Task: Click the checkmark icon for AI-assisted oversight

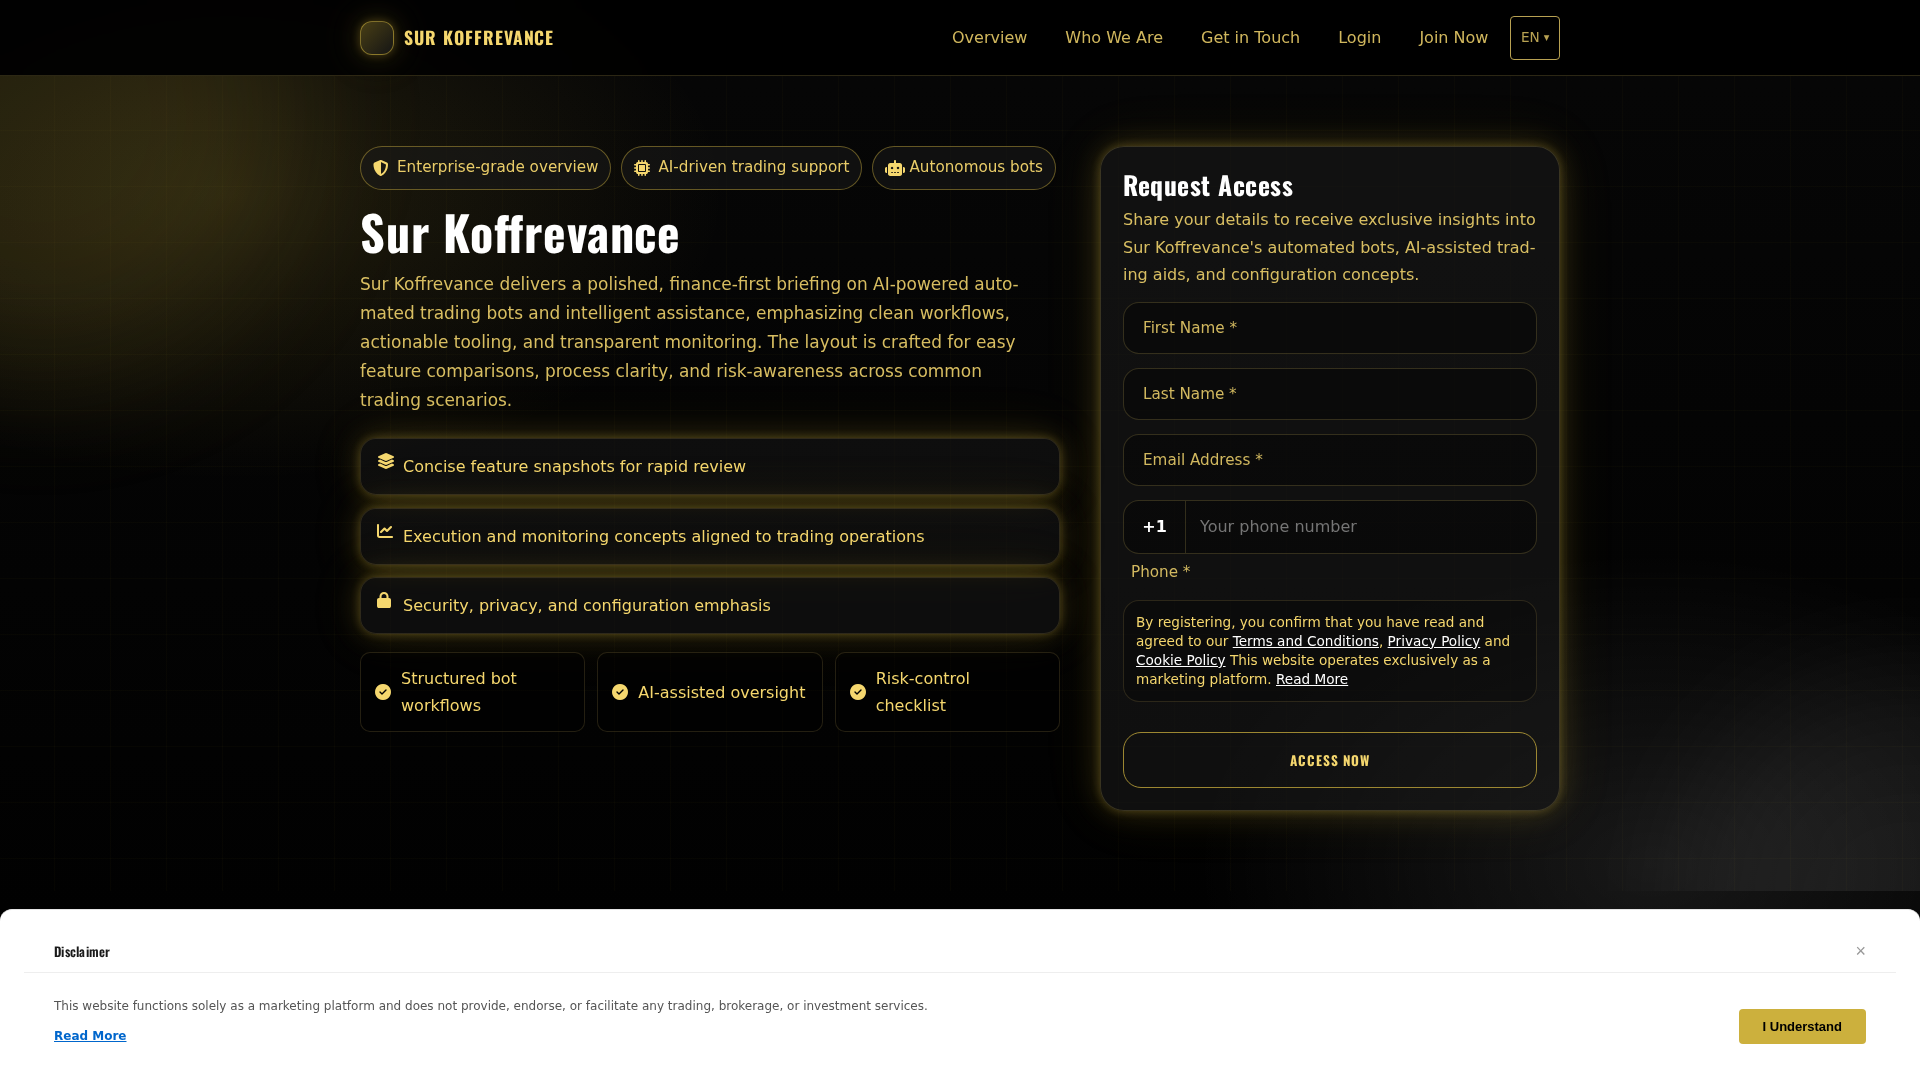Action: point(620,692)
